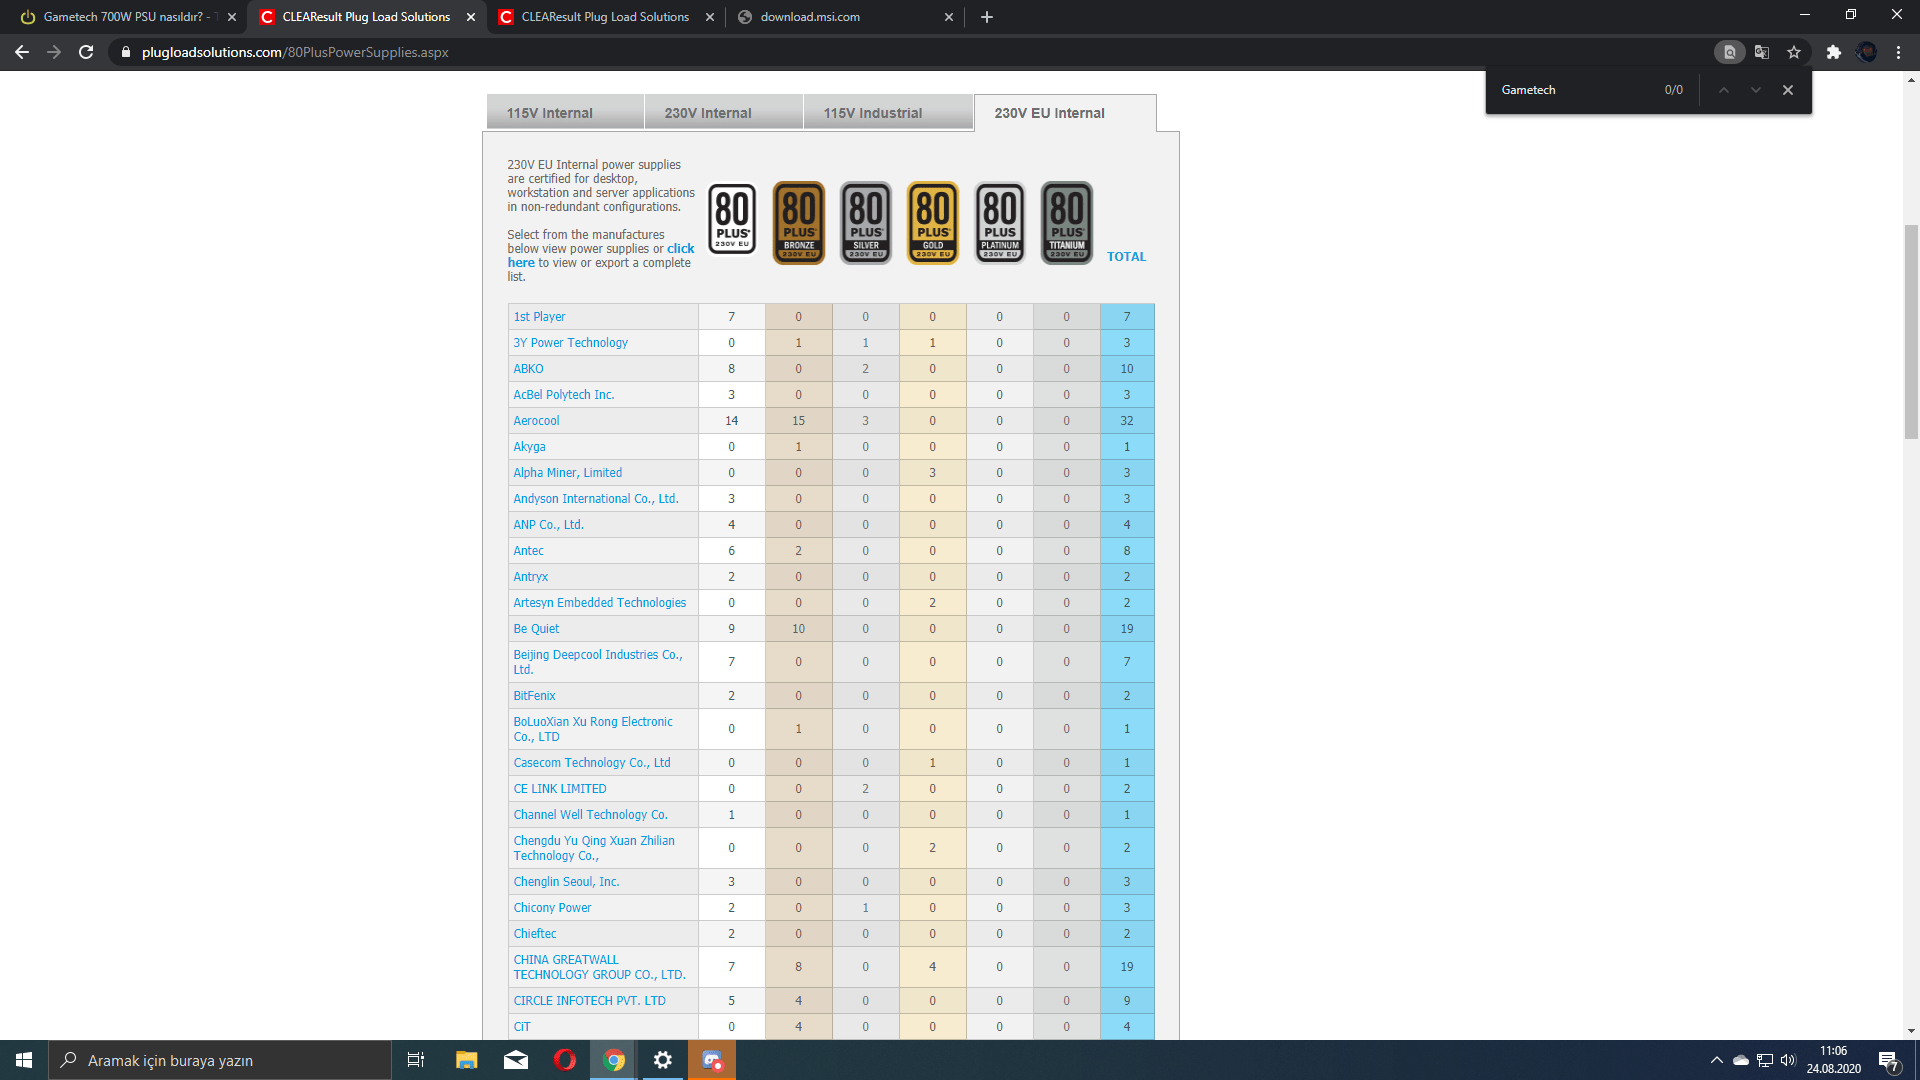The width and height of the screenshot is (1920, 1080).
Task: Bookmark page with star icon
Action: 1794,52
